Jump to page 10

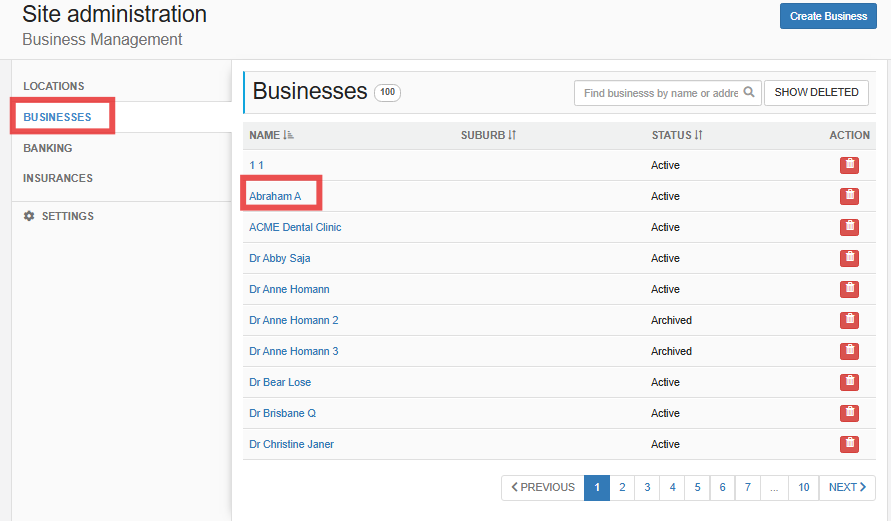803,487
